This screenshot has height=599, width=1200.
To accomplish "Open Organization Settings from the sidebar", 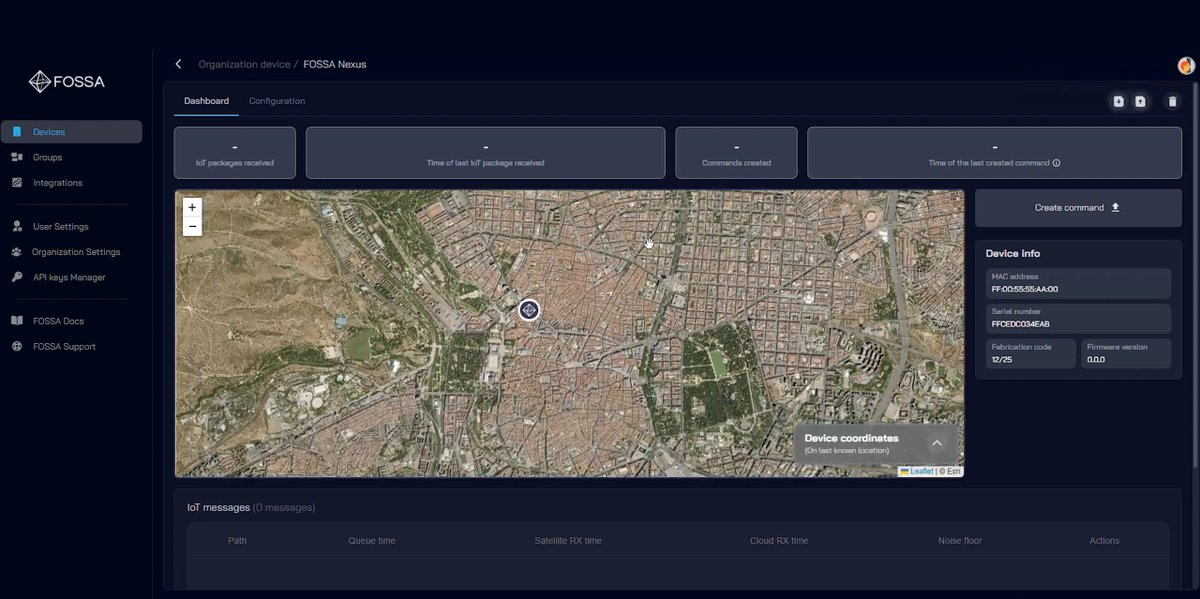I will [x=71, y=252].
